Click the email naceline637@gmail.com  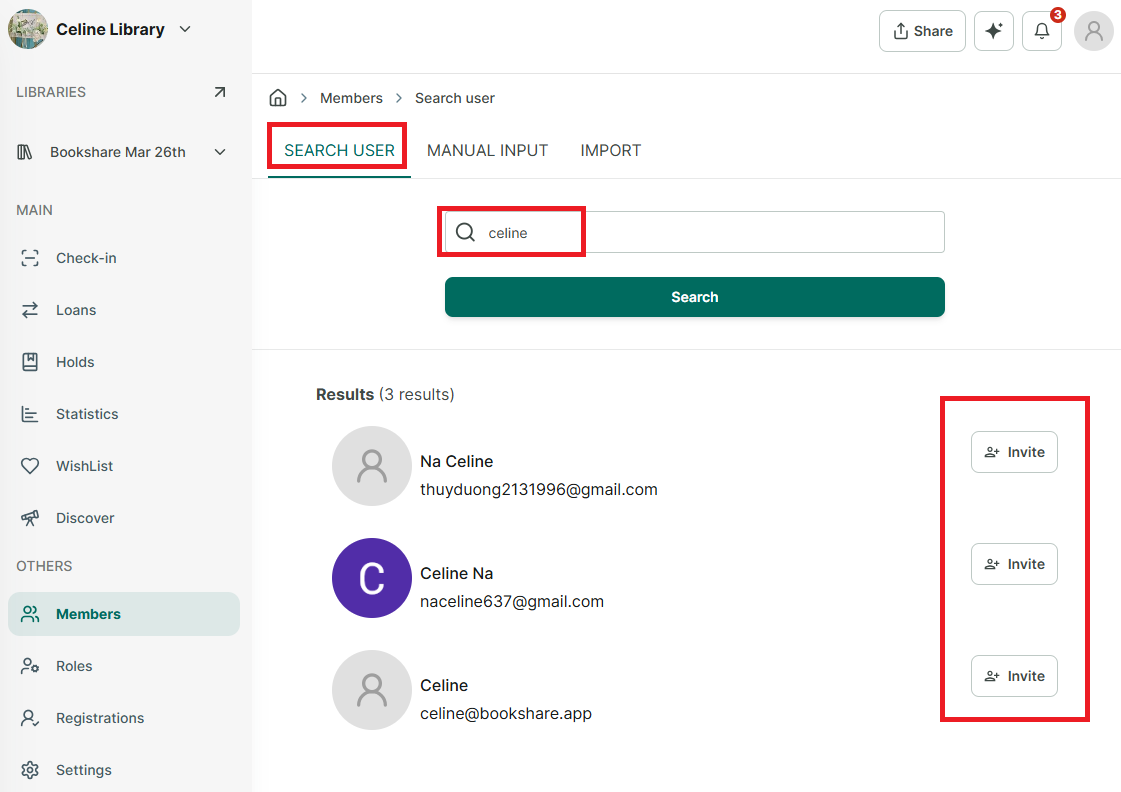click(x=512, y=602)
